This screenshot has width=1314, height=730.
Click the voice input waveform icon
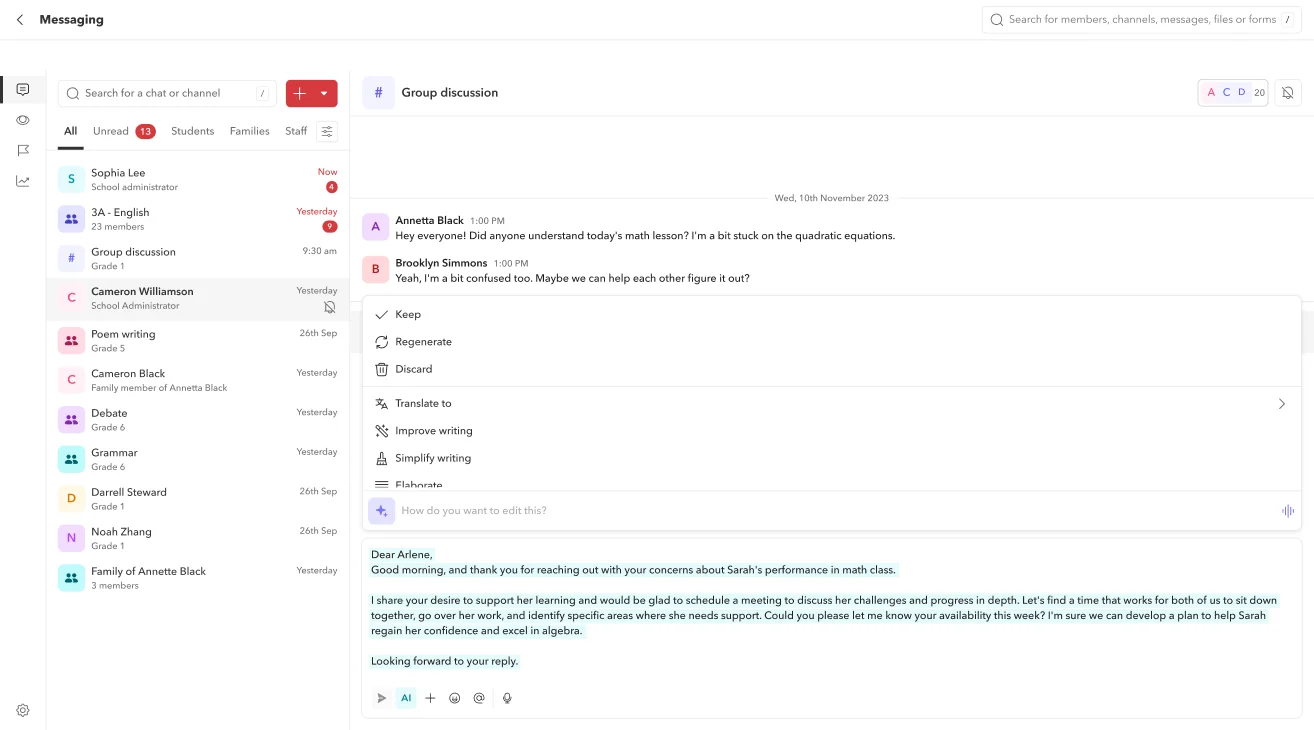click(x=1288, y=511)
